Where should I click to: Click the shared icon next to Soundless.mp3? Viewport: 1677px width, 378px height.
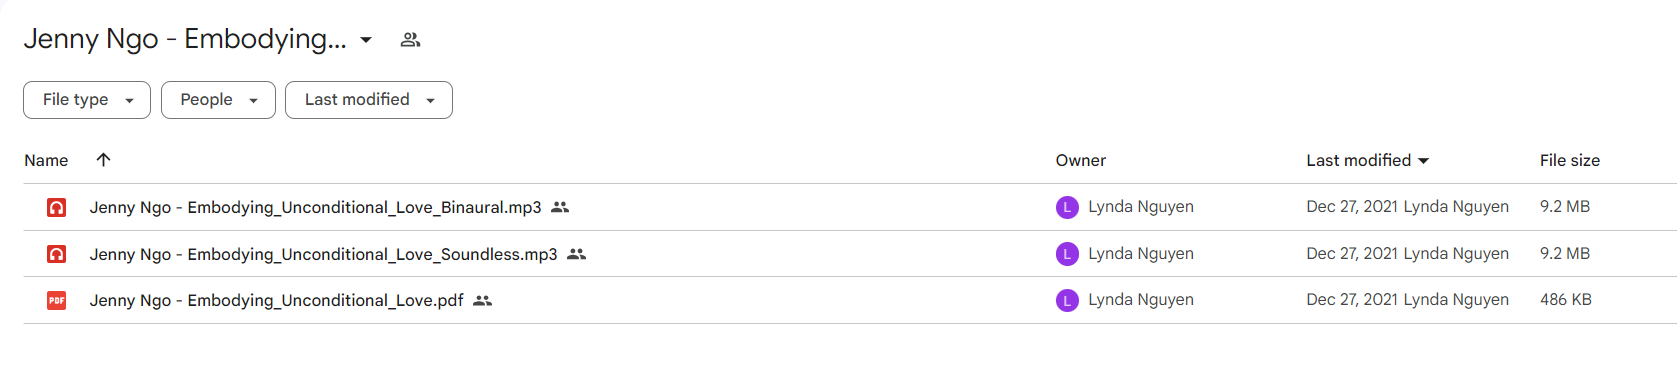[576, 254]
